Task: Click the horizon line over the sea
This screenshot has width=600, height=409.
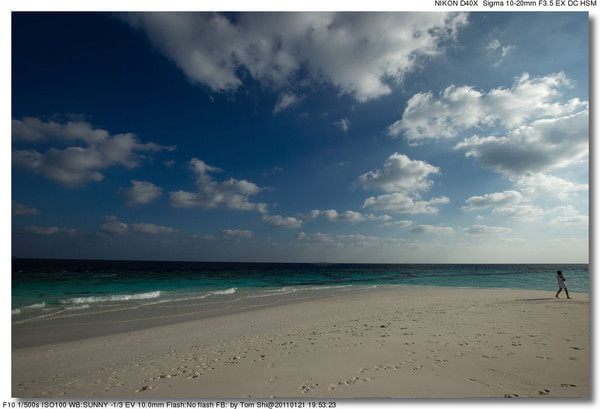Action: [x=300, y=262]
